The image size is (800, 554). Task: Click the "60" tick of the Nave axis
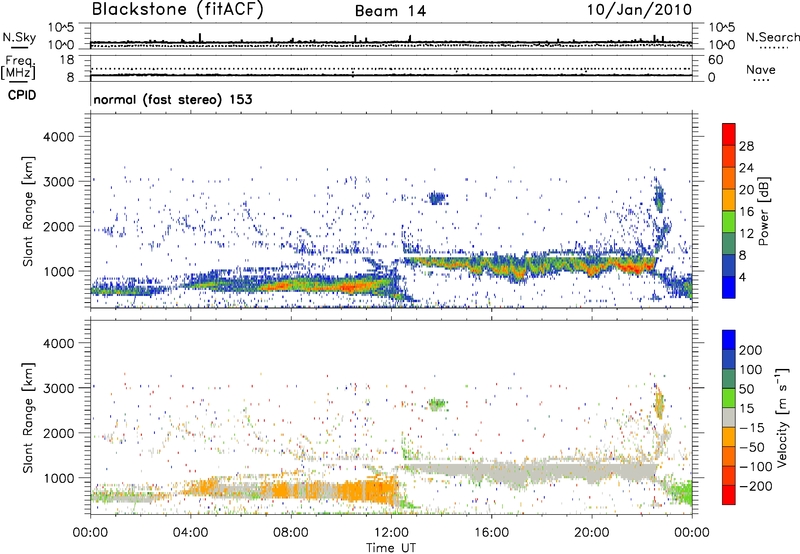click(716, 60)
